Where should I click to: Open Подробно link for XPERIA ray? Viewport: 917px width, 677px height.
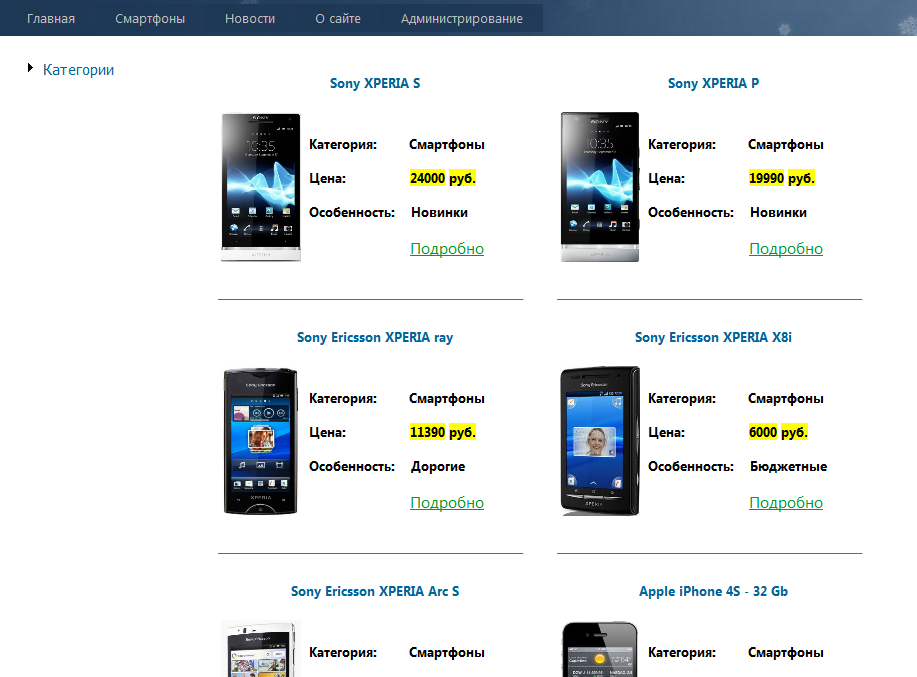coord(447,503)
